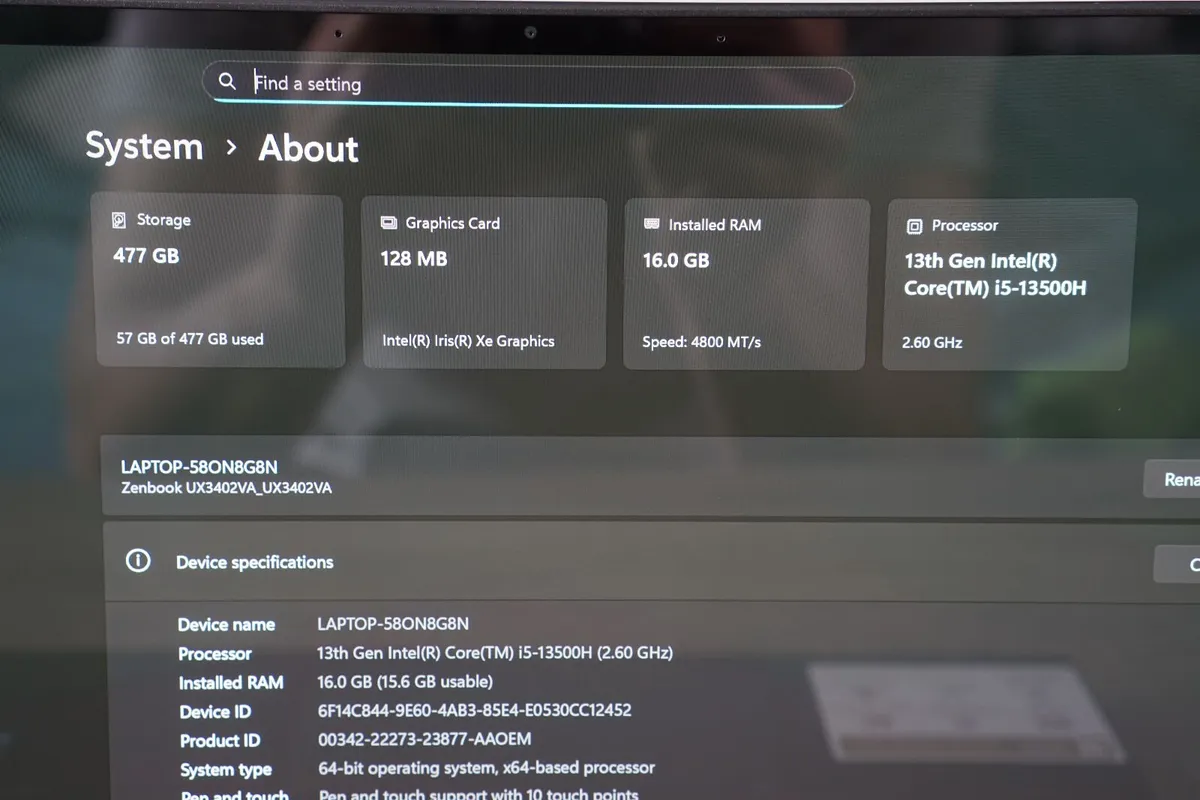Select Device name value LAPTOP-58ON8G8N

click(393, 623)
